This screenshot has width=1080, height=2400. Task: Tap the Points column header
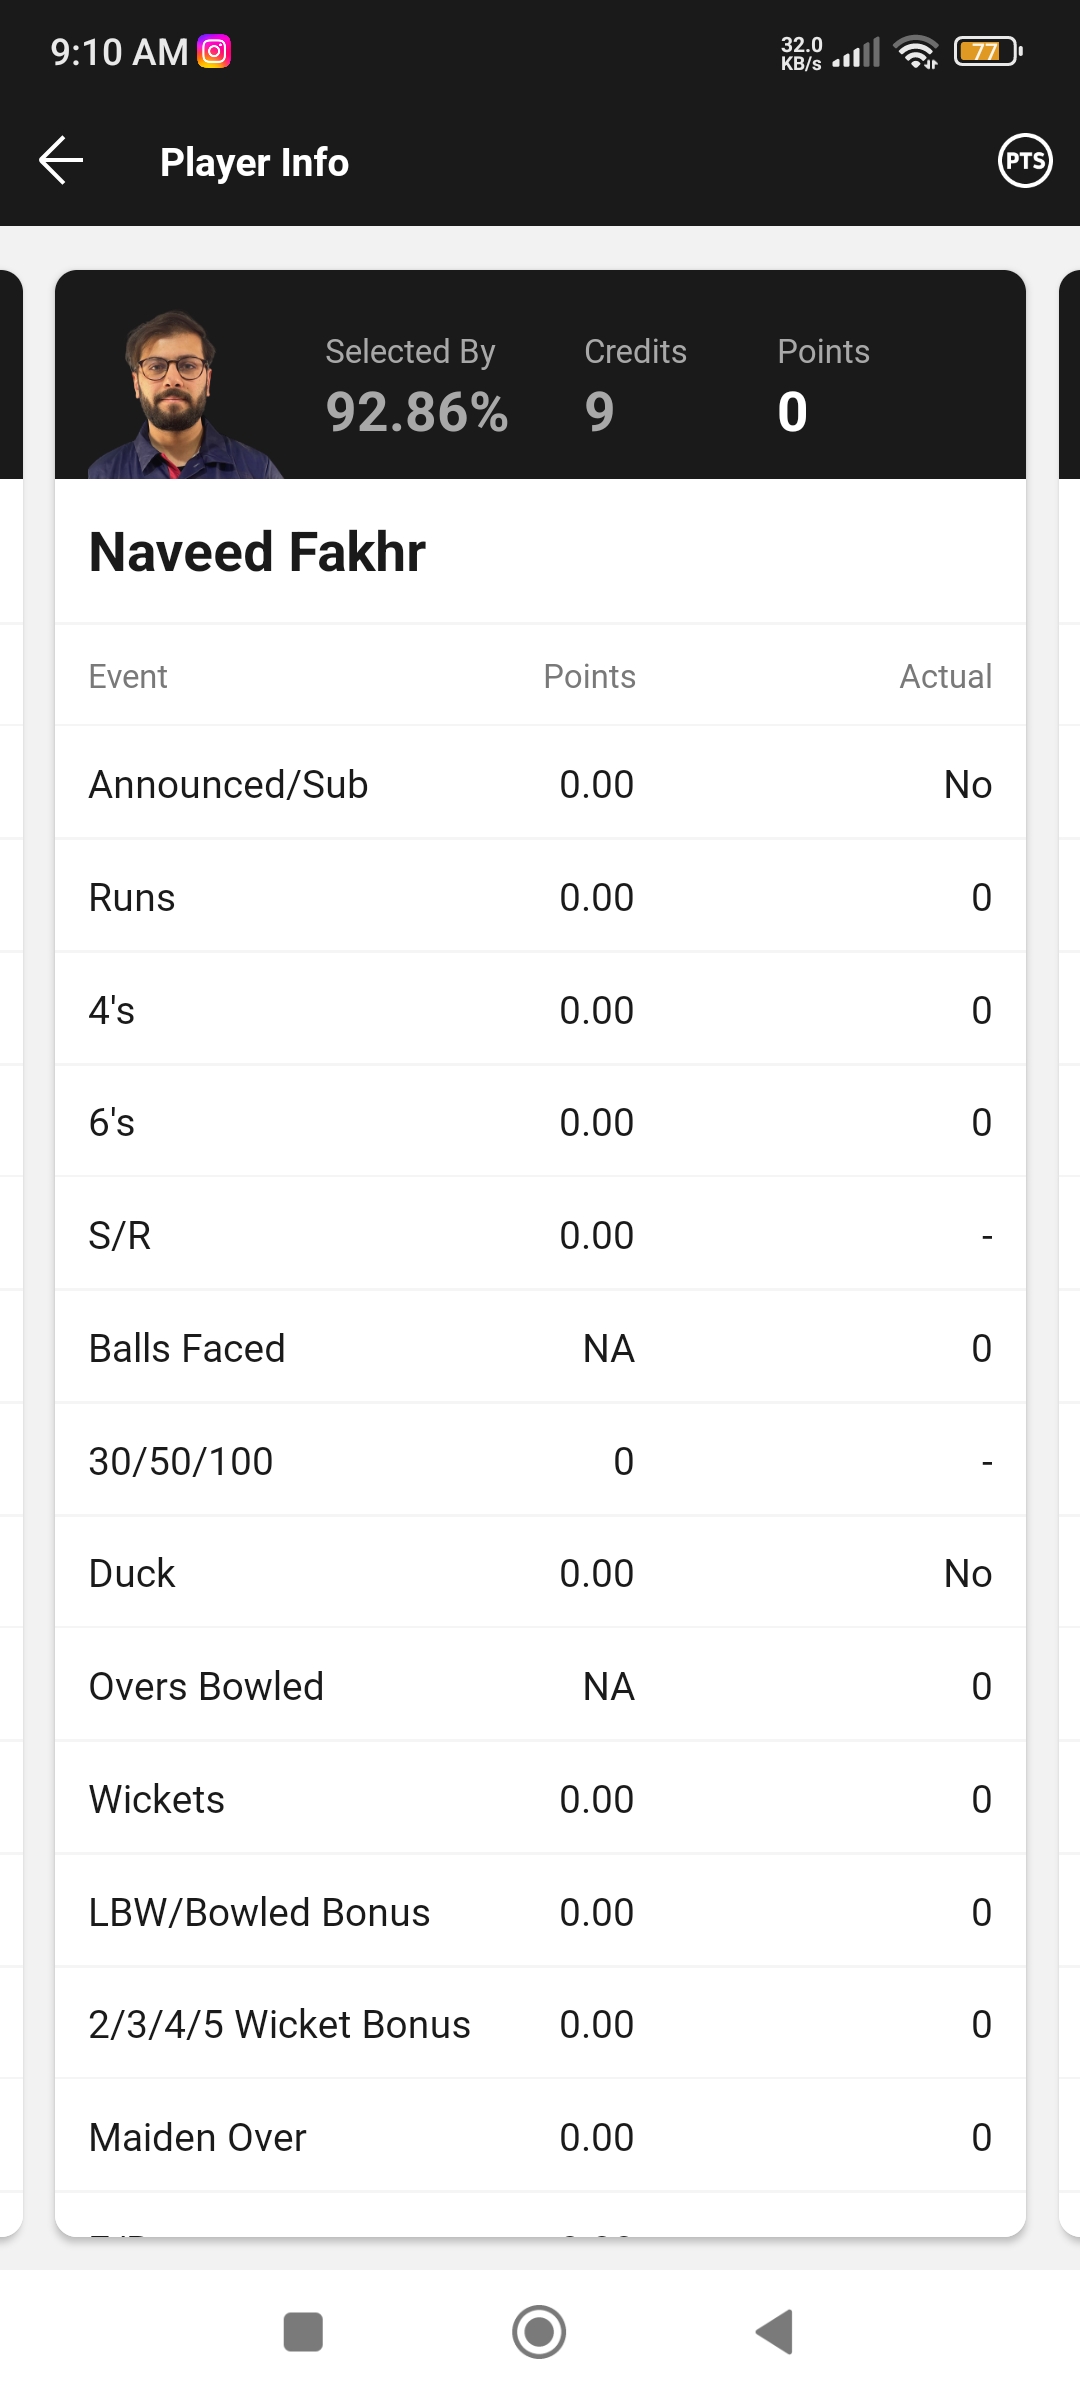589,677
